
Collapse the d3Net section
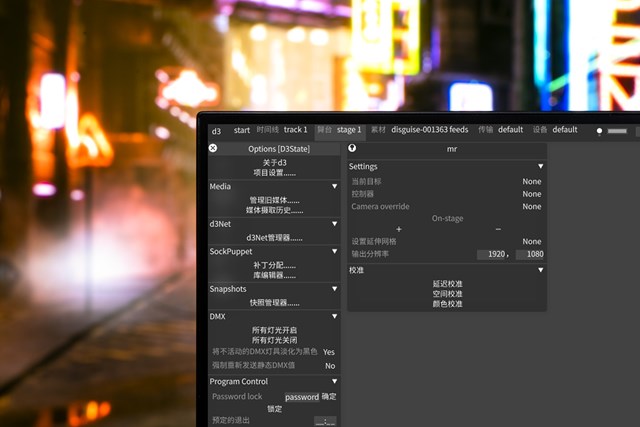pos(334,224)
